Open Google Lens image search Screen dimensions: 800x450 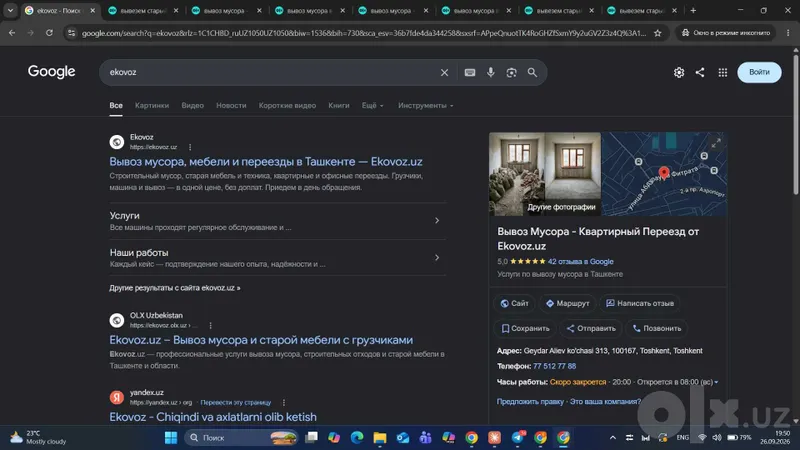[511, 72]
